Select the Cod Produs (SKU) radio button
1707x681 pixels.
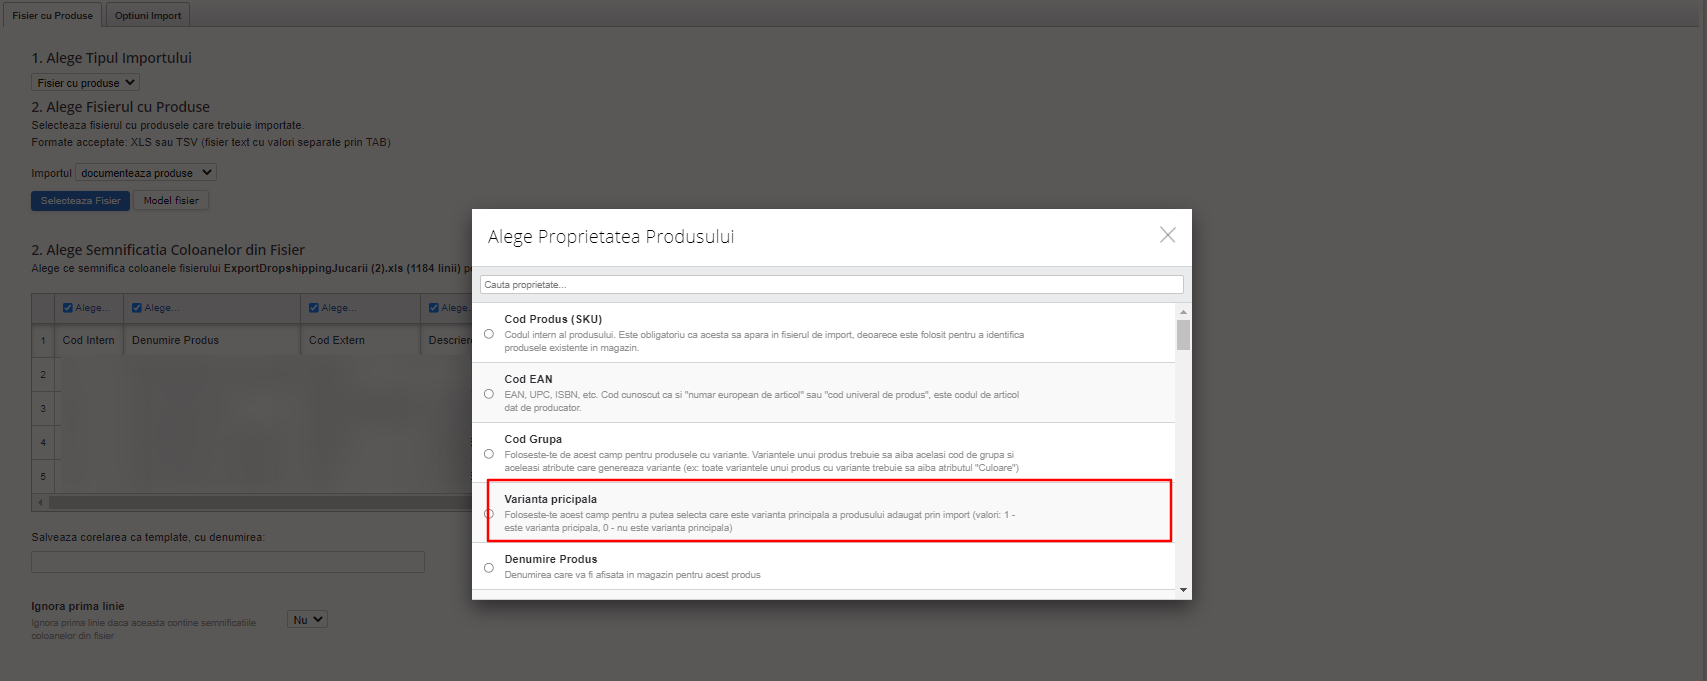coord(489,334)
